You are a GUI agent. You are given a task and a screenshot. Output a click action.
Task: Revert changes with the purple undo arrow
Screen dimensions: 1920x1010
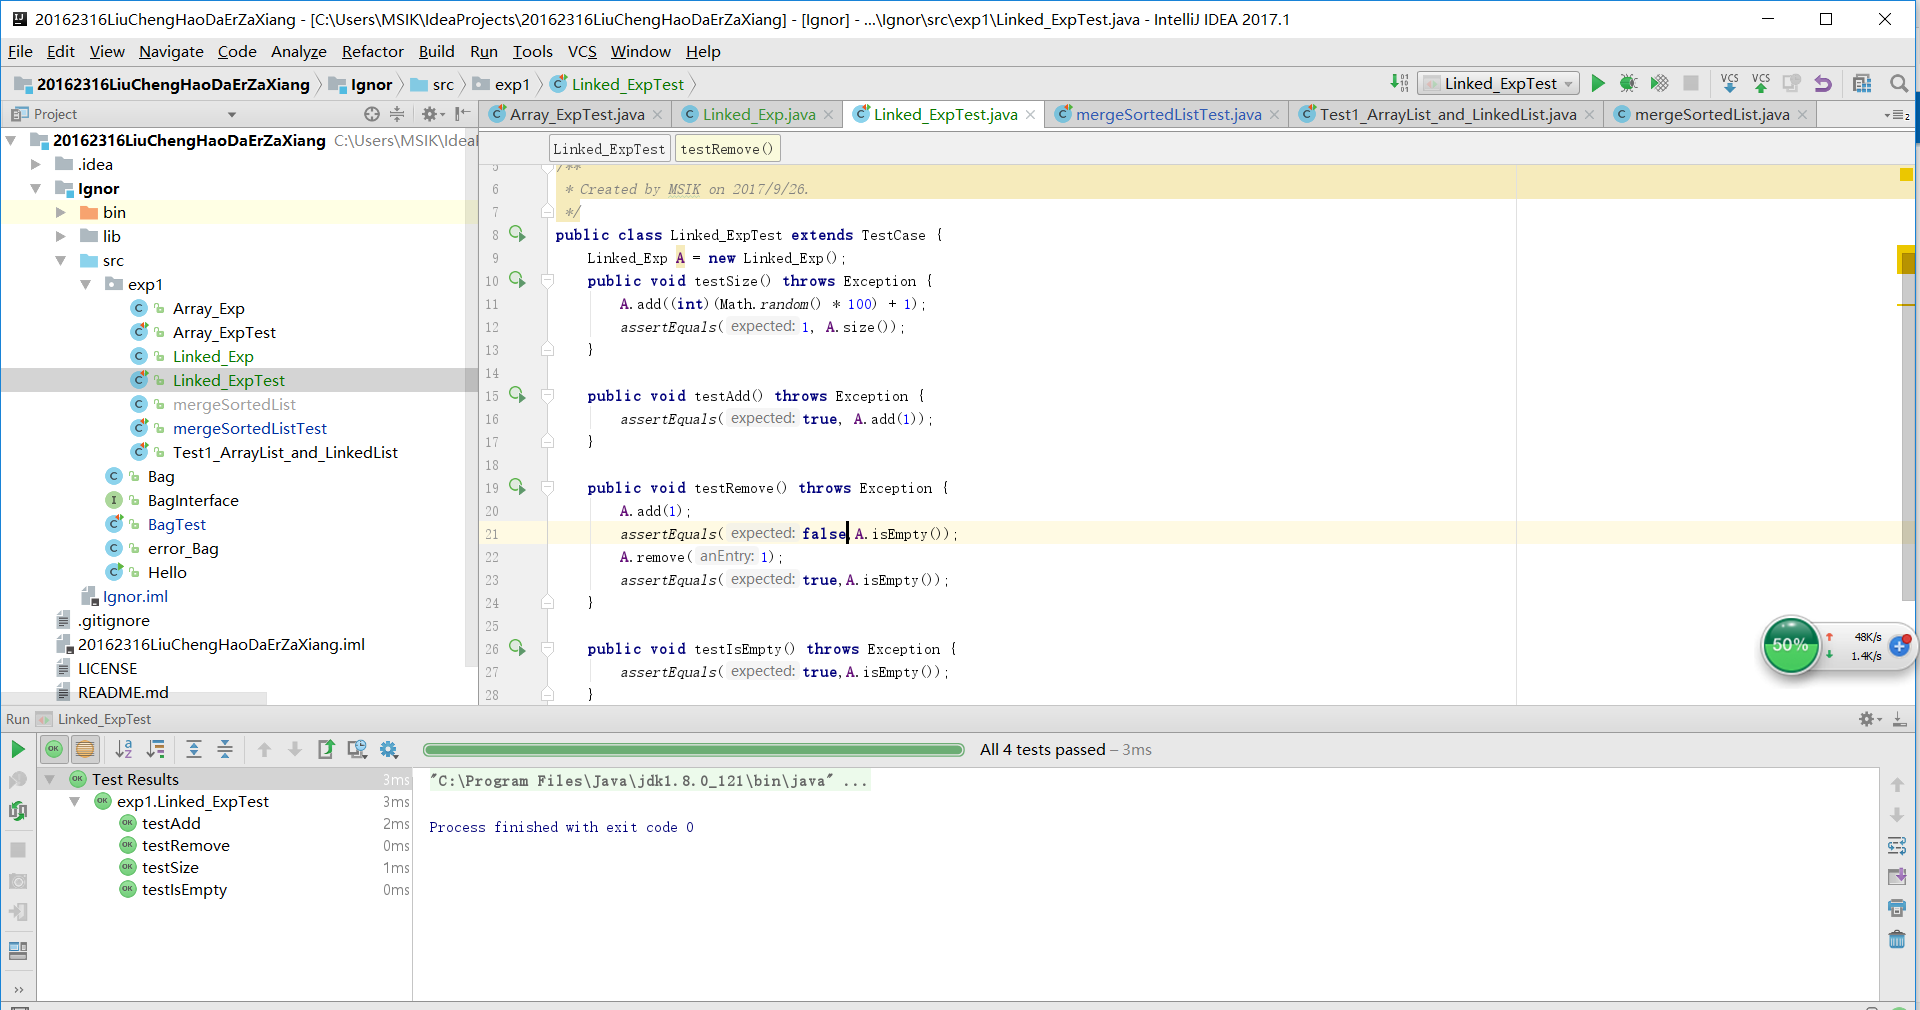(x=1823, y=84)
